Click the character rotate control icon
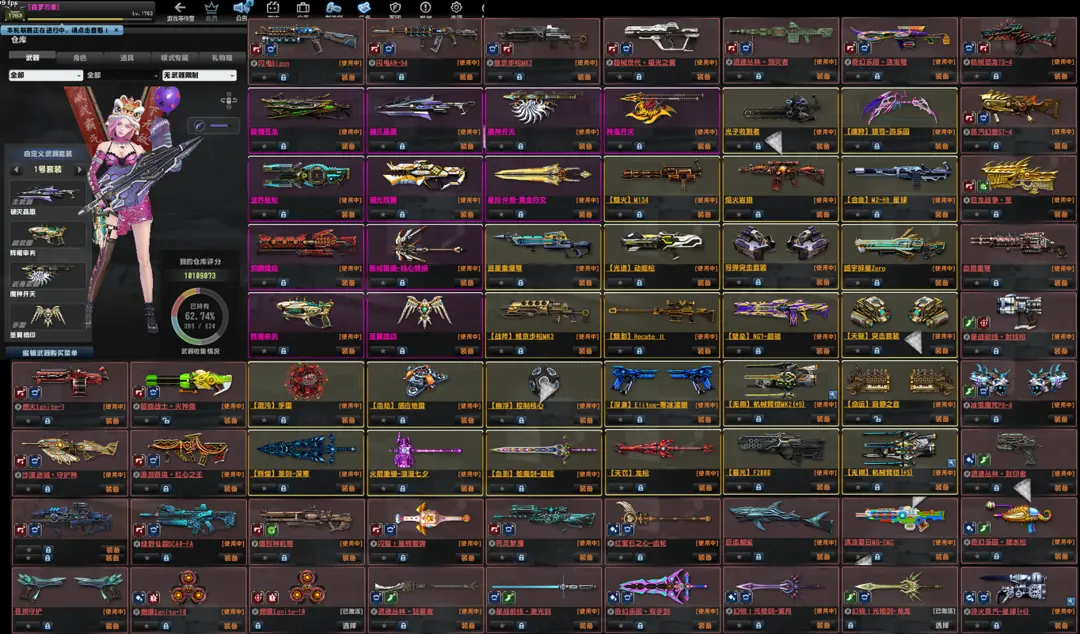This screenshot has height=634, width=1080. click(229, 101)
